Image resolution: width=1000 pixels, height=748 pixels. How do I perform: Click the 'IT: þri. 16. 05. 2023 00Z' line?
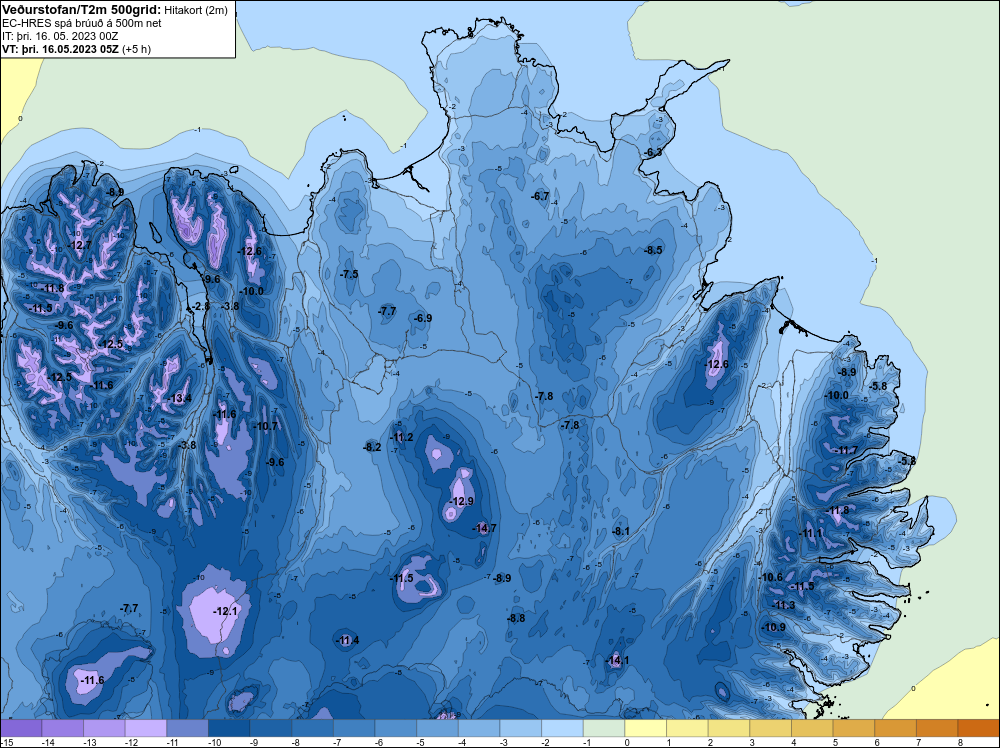tap(60, 36)
